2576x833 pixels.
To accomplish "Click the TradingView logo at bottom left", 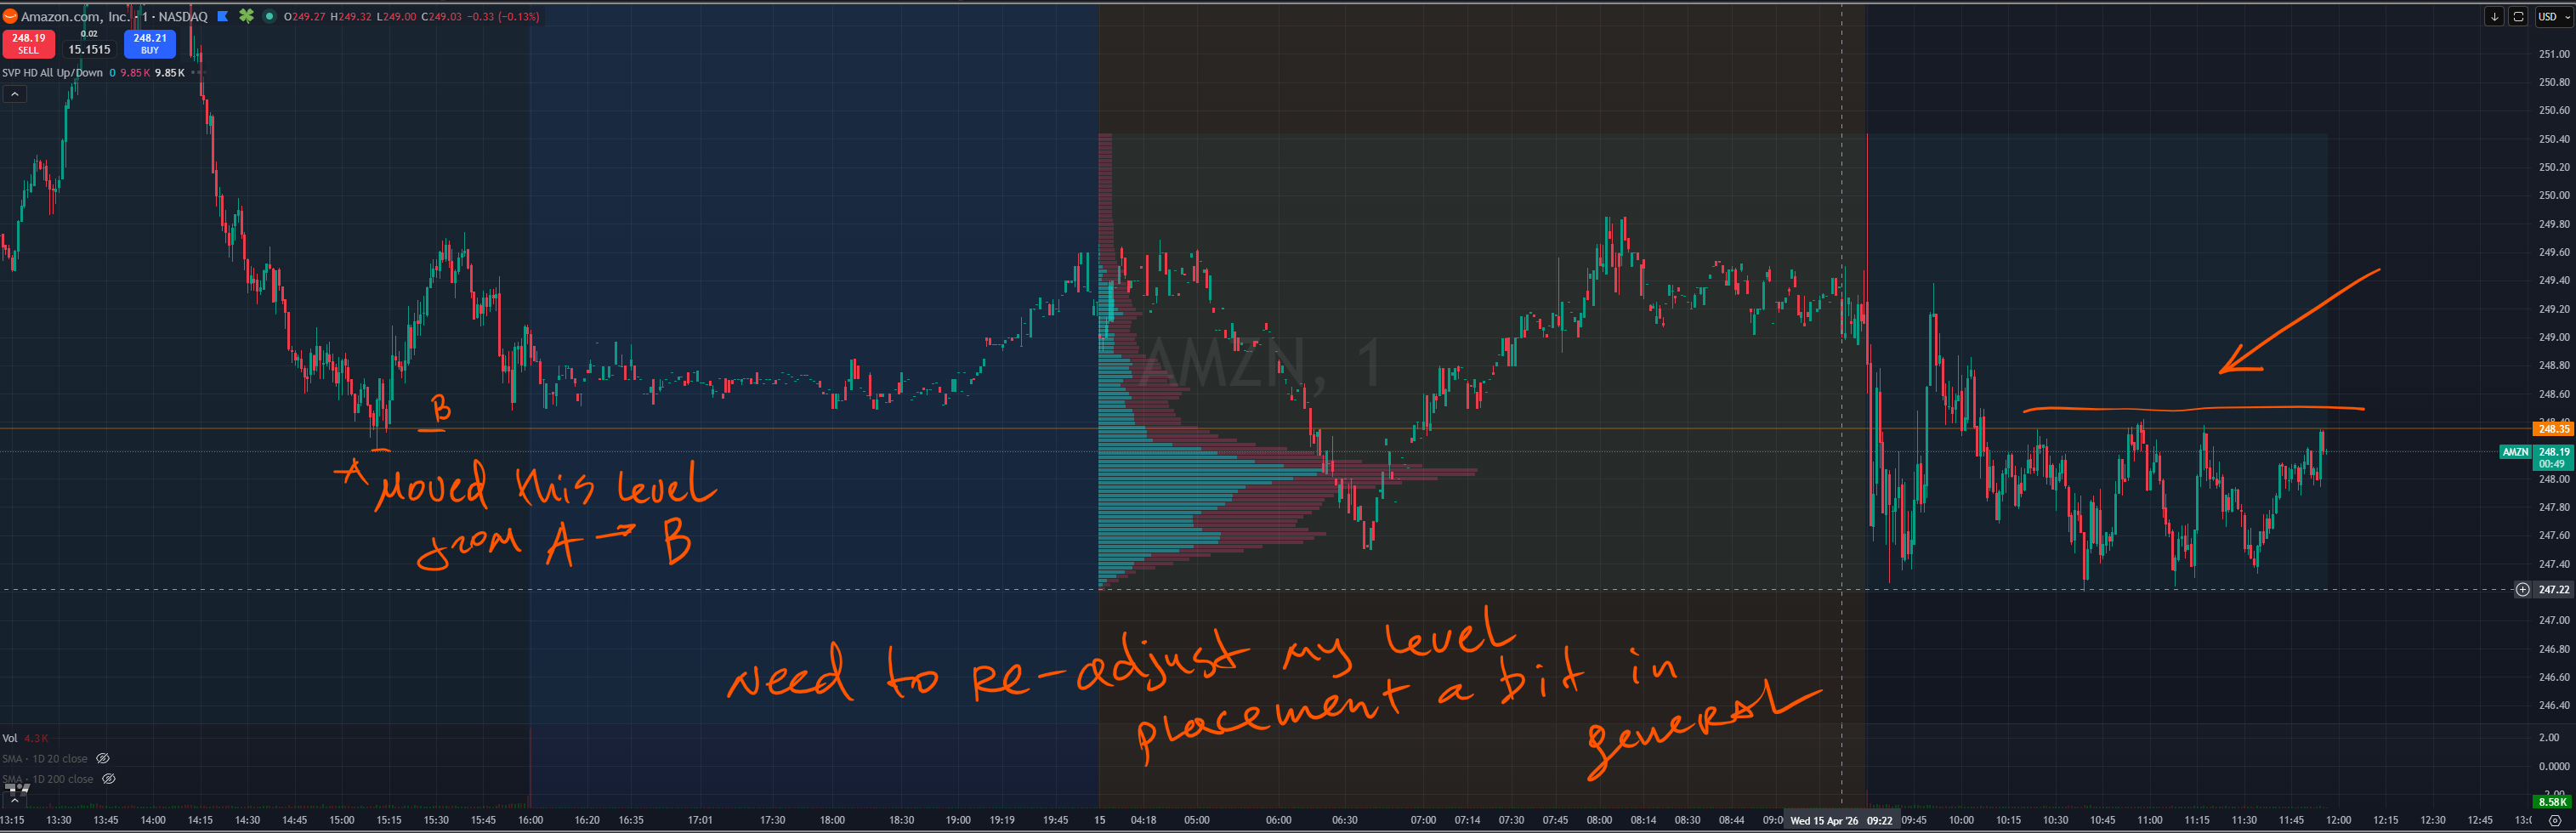I will coord(17,790).
